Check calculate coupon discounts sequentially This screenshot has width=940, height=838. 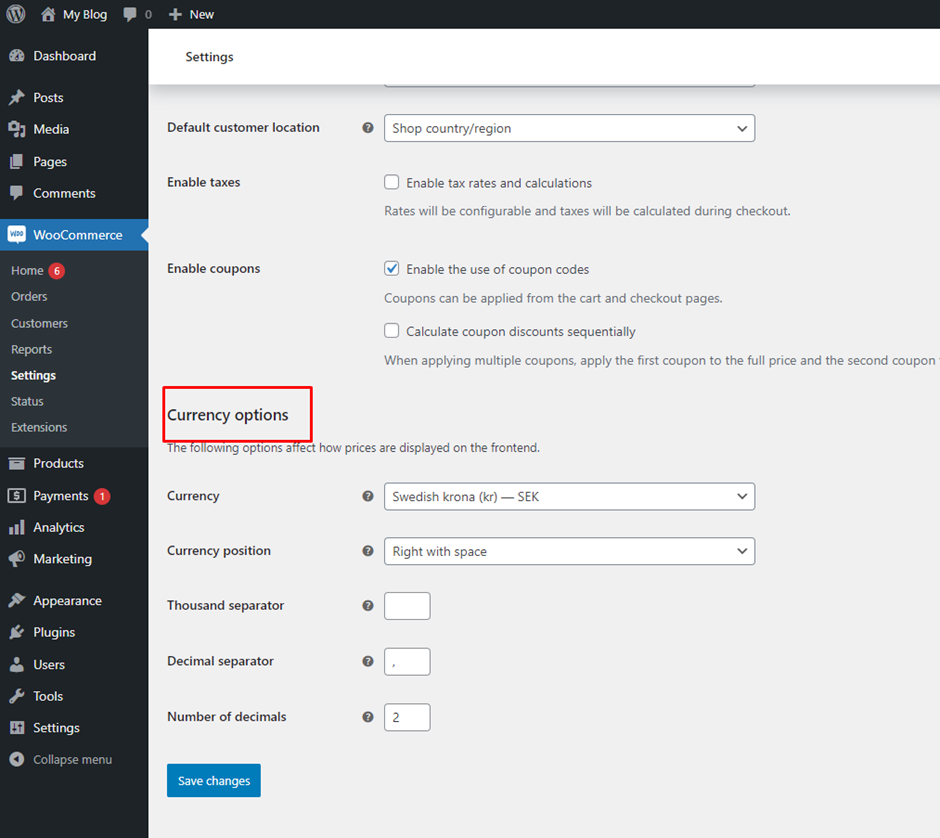point(391,331)
